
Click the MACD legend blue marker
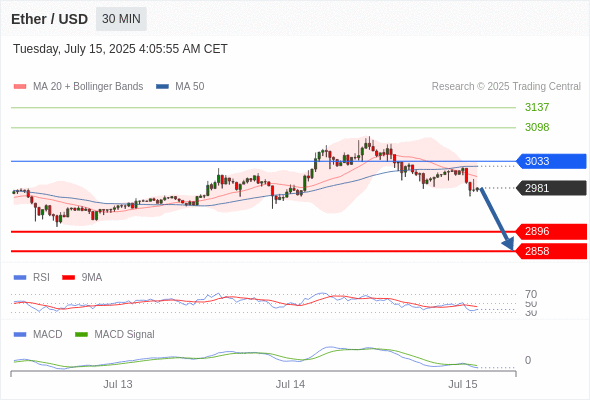(20, 334)
